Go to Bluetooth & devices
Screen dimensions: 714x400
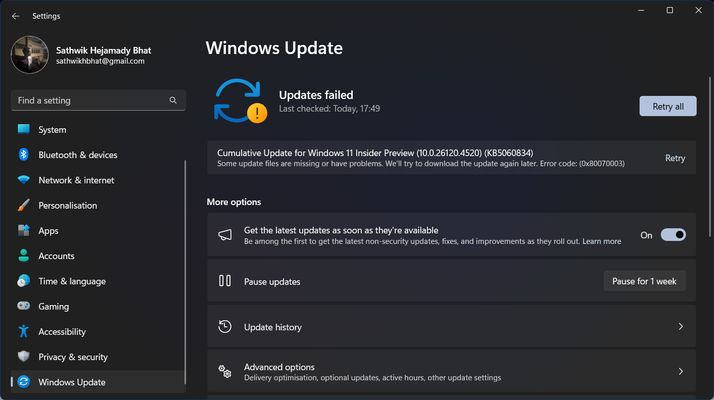pyautogui.click(x=98, y=155)
